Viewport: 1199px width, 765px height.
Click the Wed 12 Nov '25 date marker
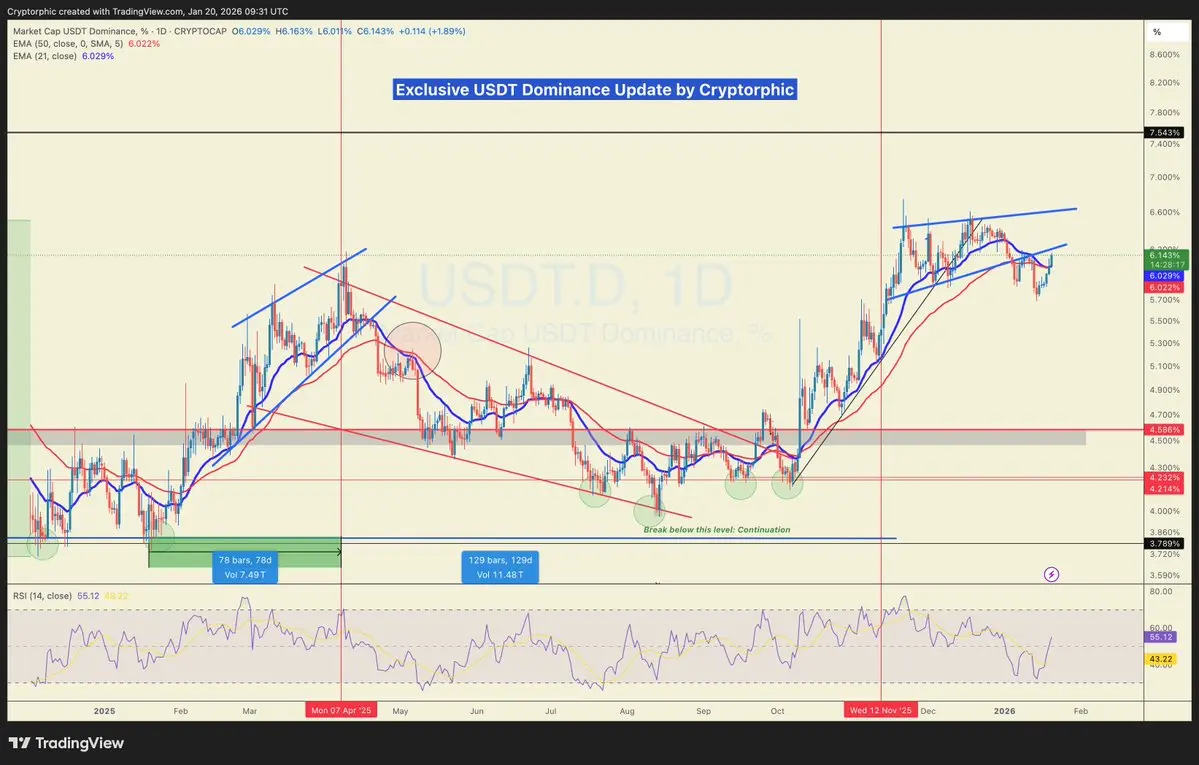881,711
